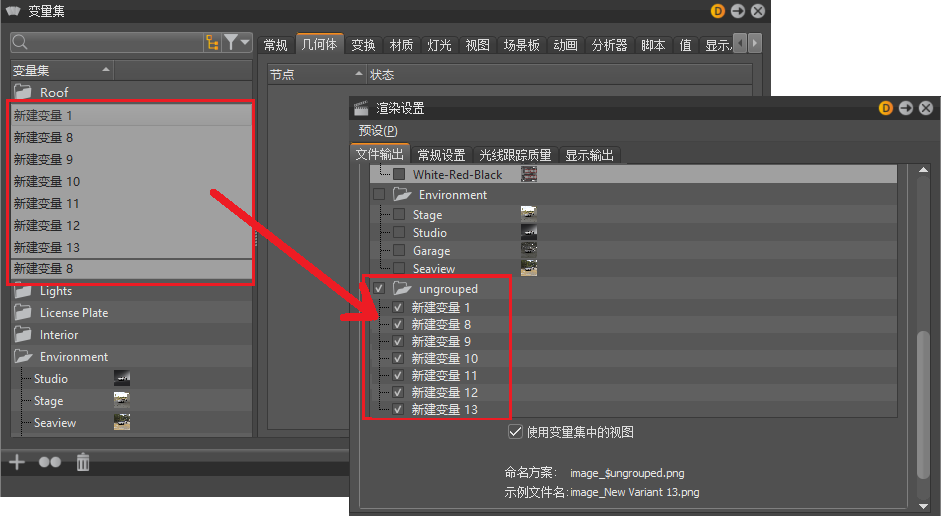941x516 pixels.
Task: Click the render settings vertical scrollbar thumb
Action: coord(924,405)
